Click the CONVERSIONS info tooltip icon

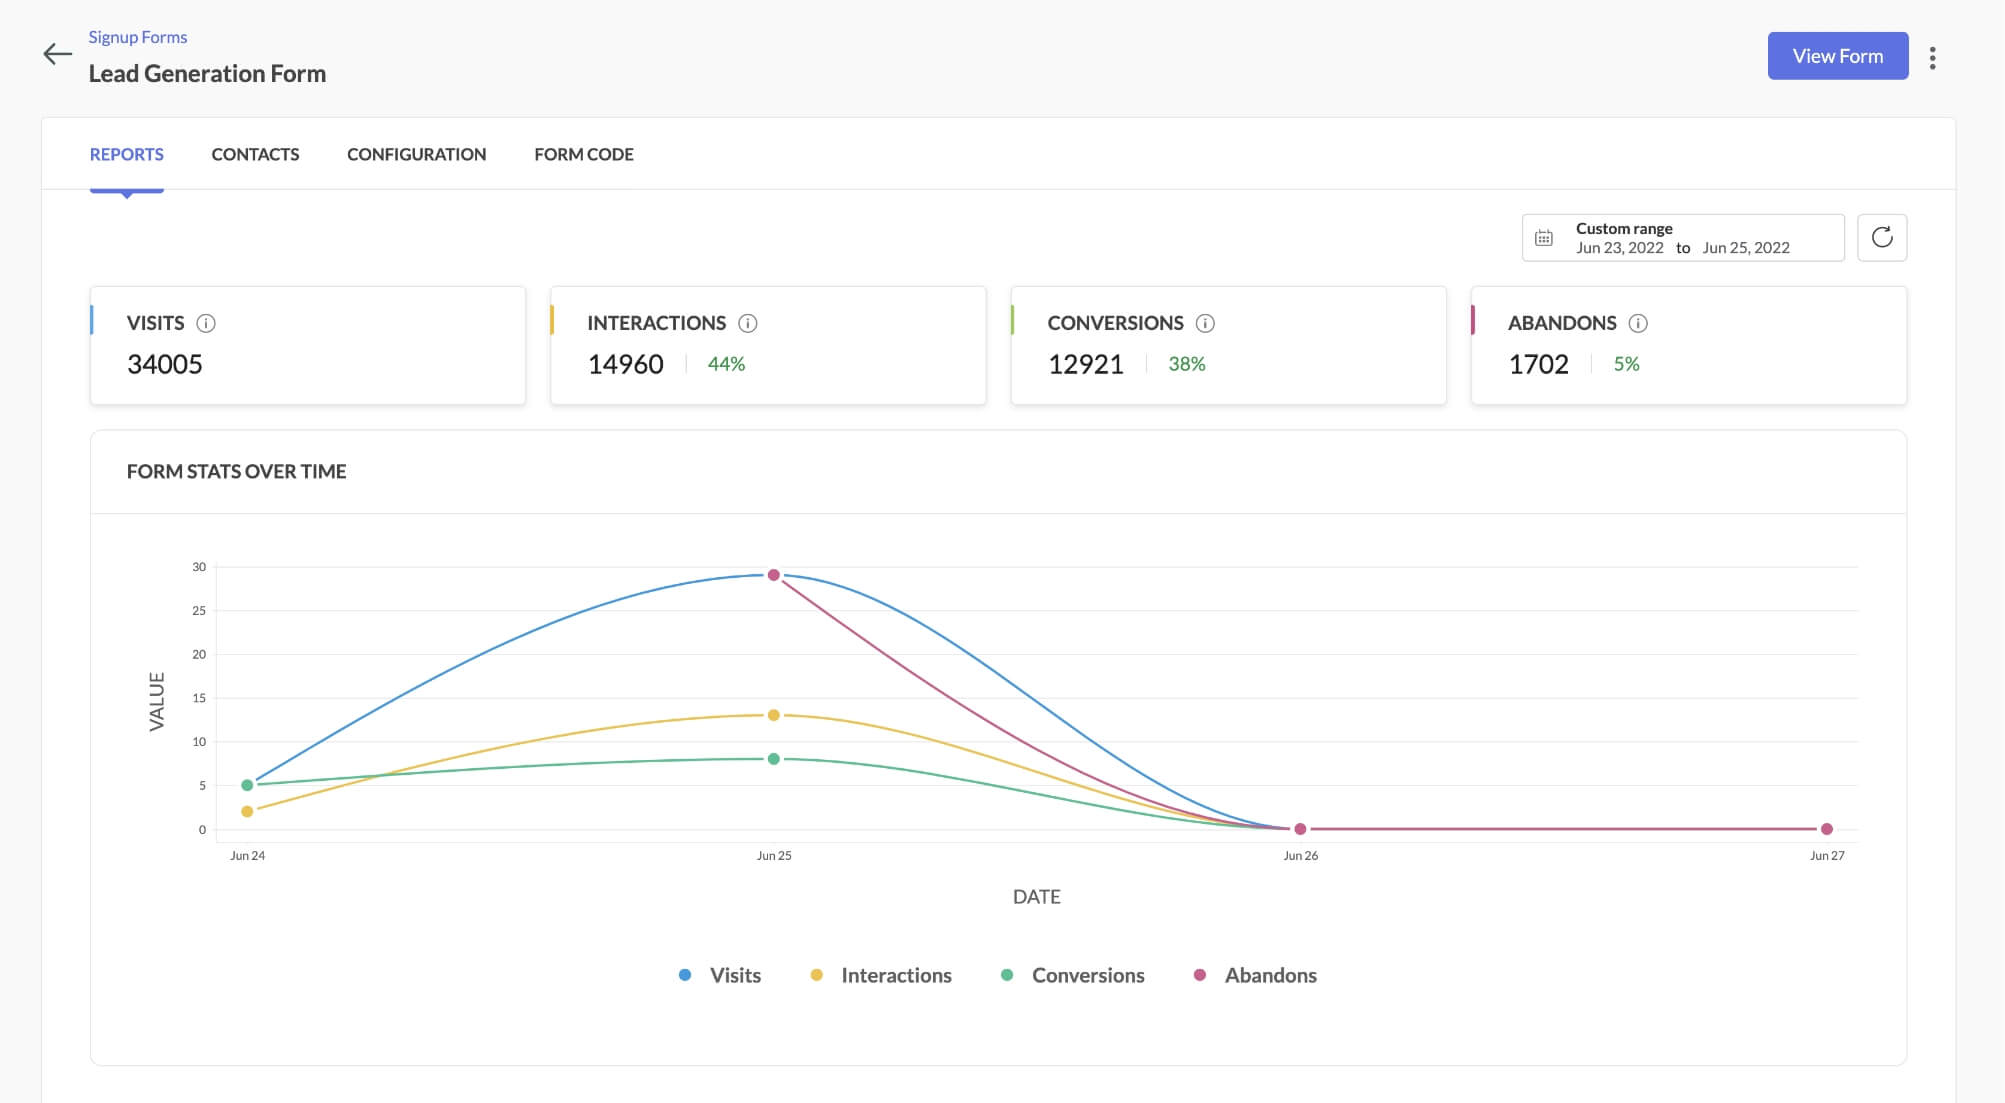1205,322
